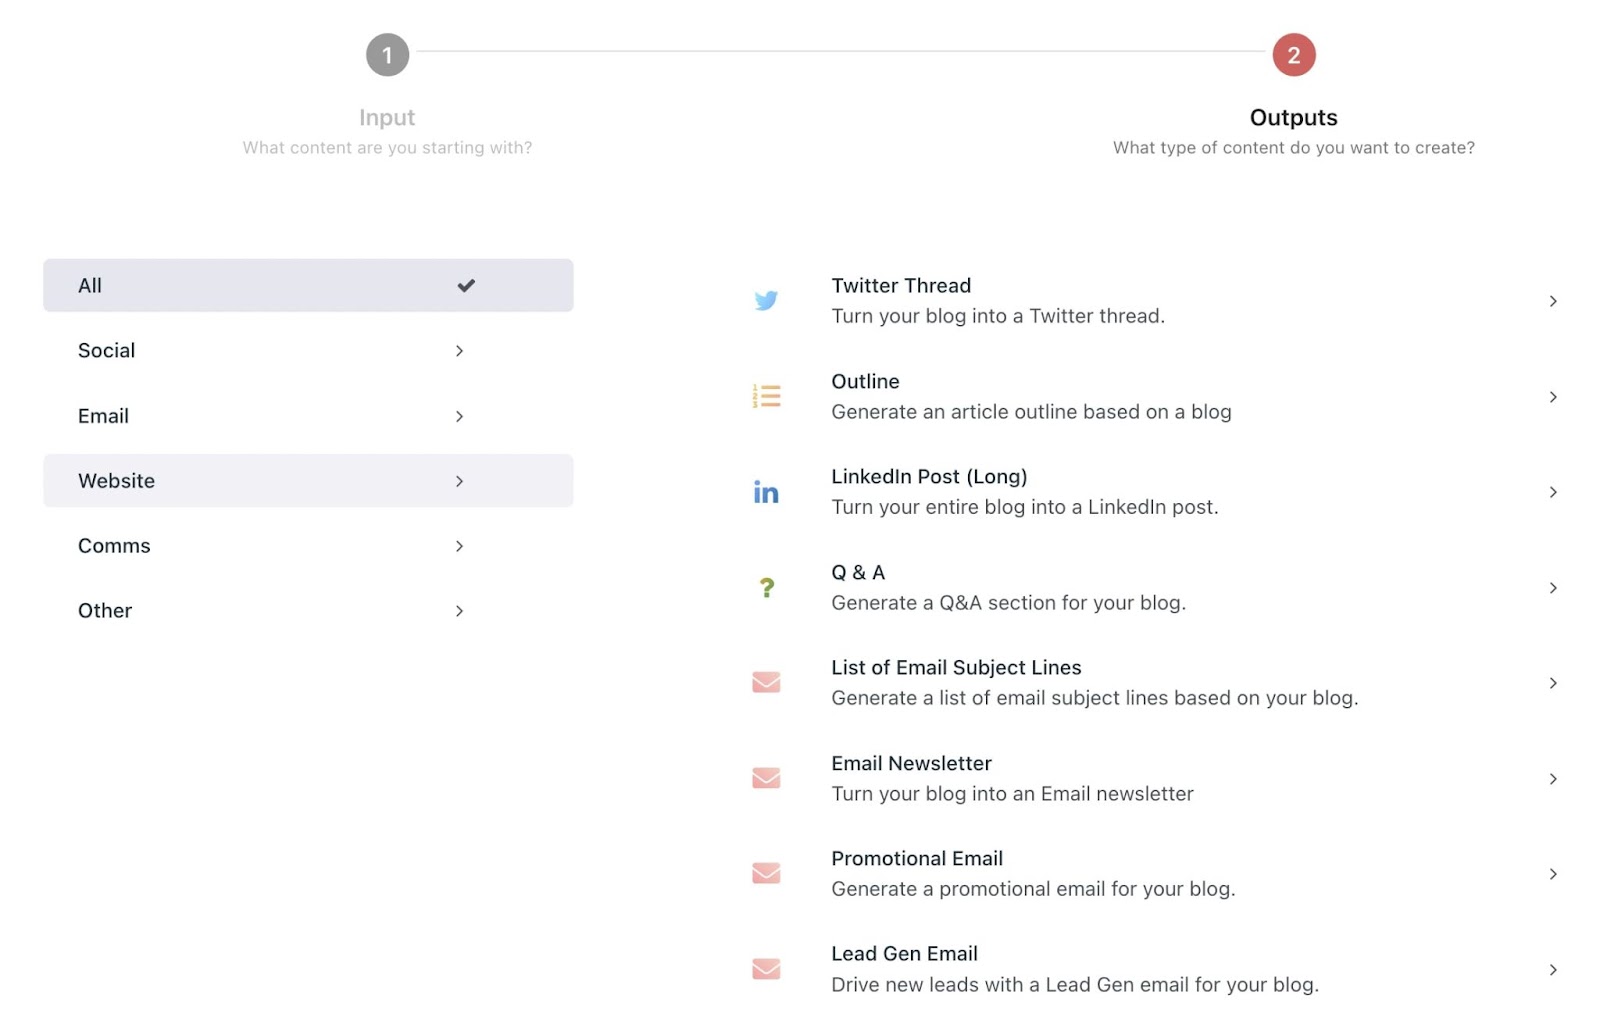Open the Twitter Thread output option
Image resolution: width=1600 pixels, height=1010 pixels.
tap(901, 286)
